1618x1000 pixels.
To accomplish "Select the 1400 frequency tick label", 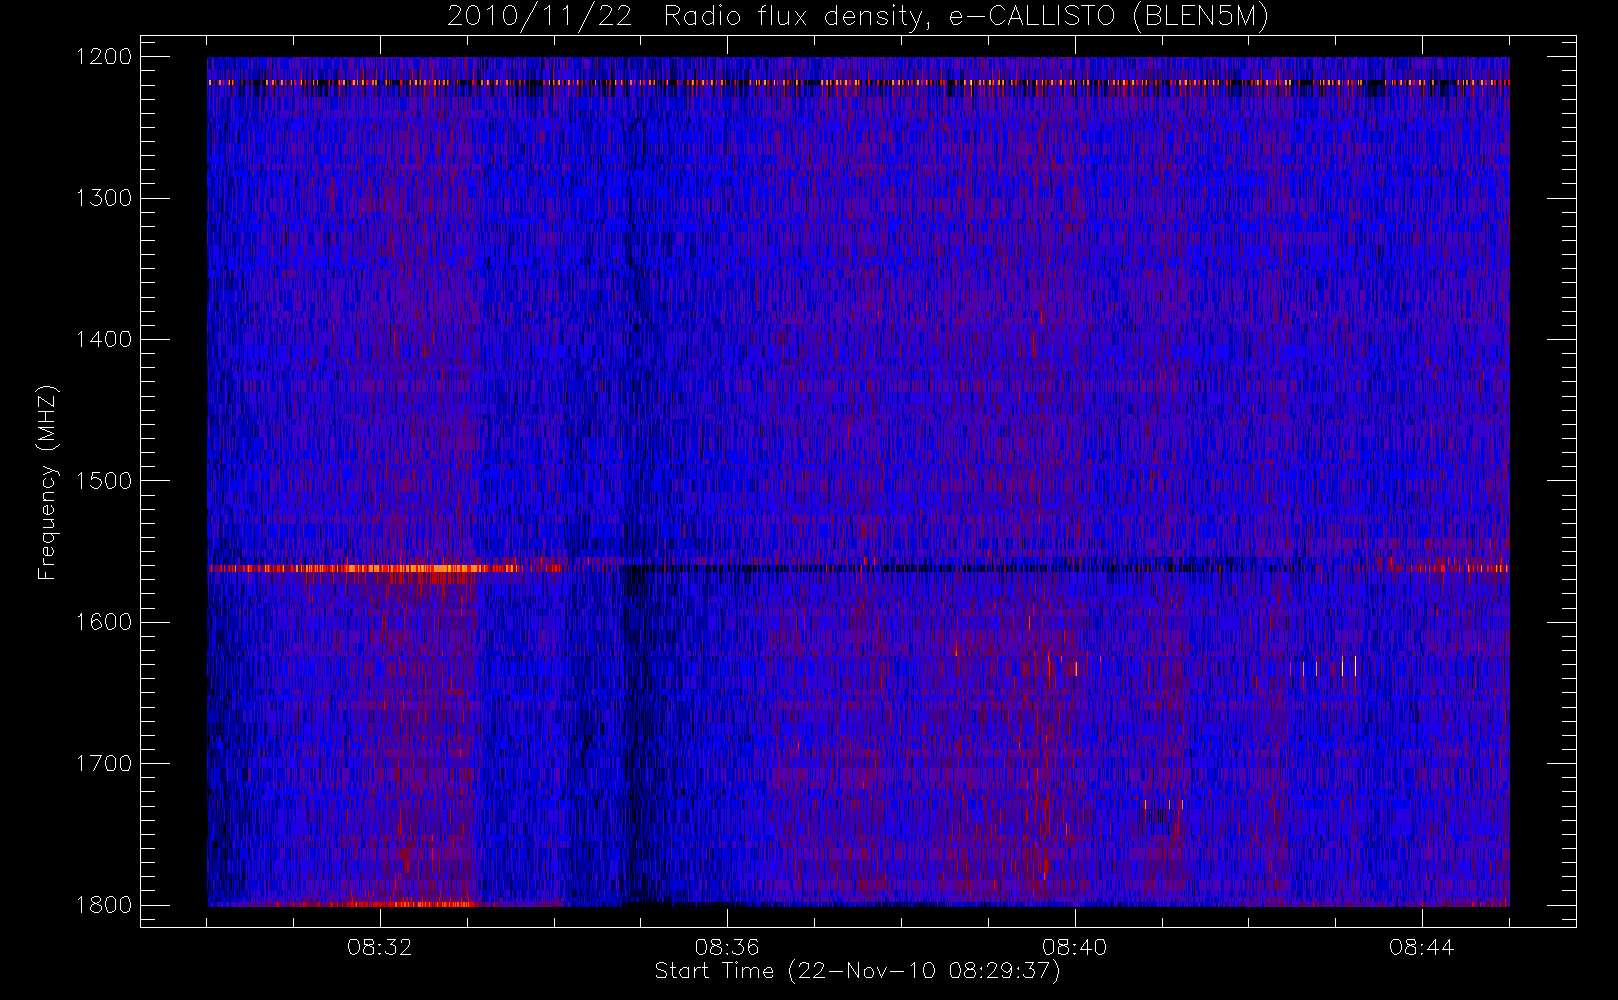I will coord(104,340).
